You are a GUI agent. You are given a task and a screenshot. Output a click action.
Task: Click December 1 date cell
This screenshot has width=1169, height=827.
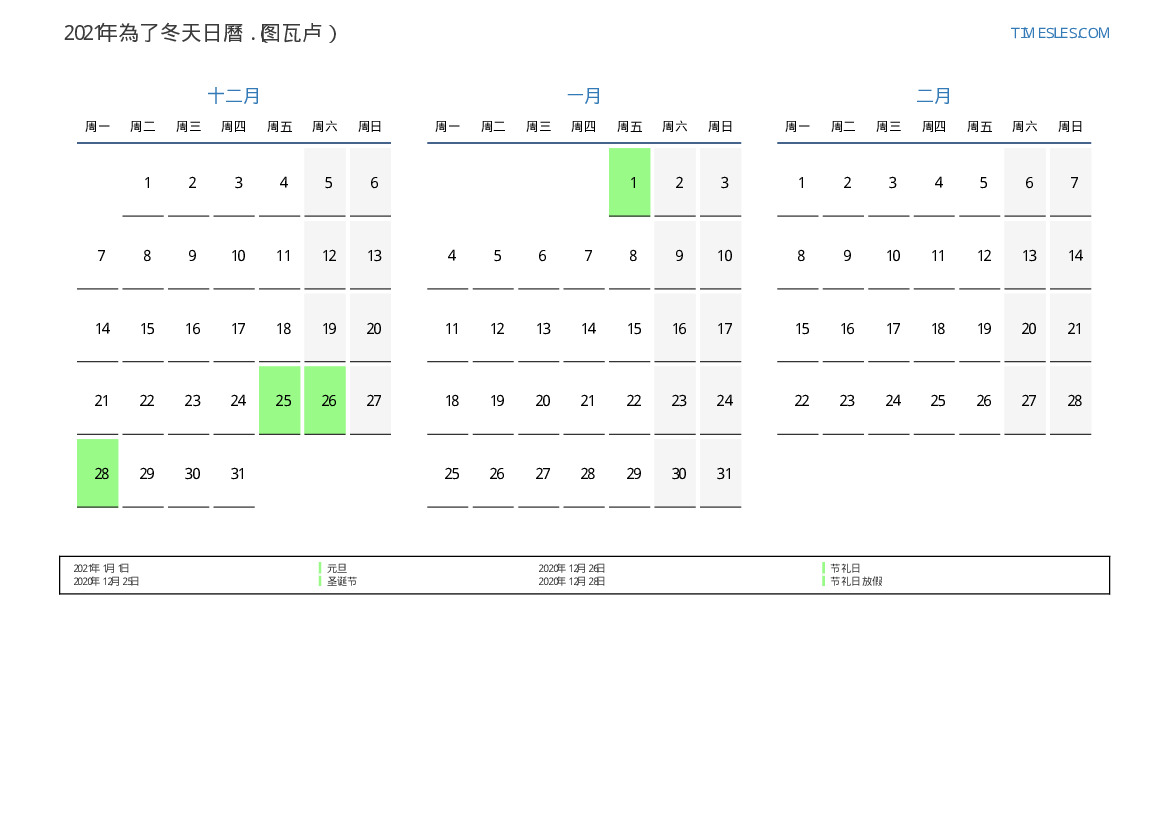pyautogui.click(x=147, y=183)
